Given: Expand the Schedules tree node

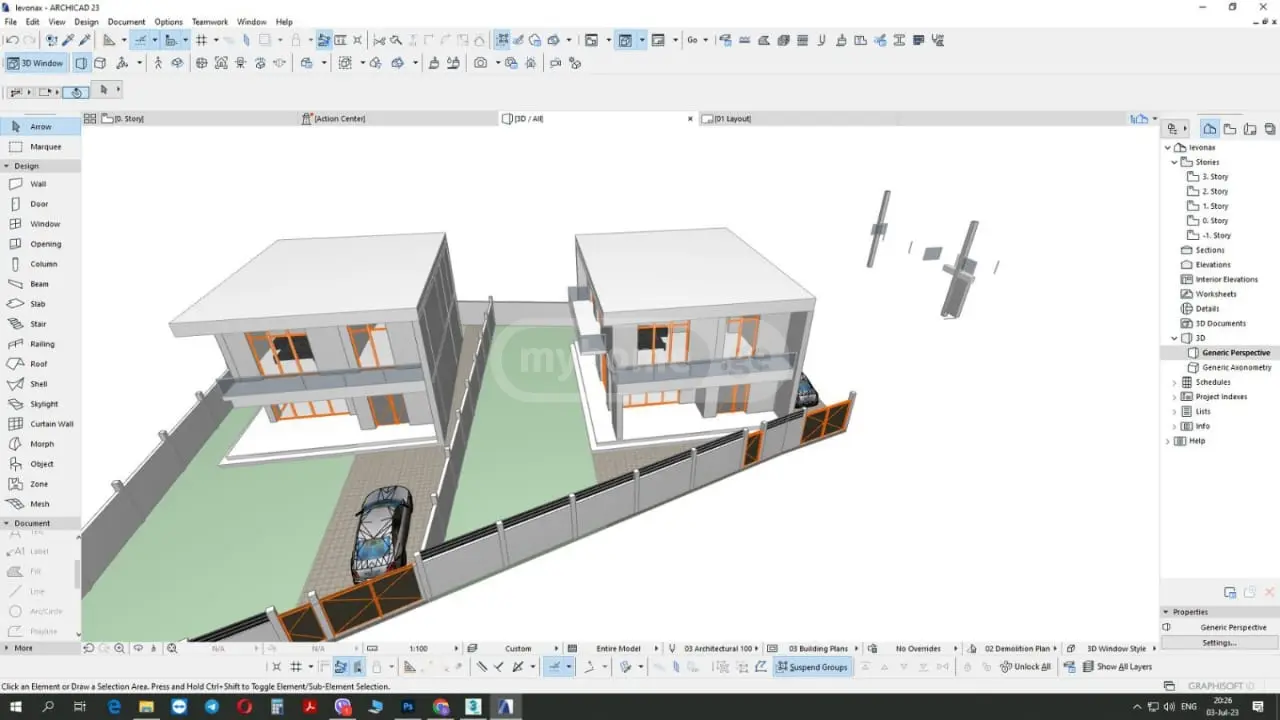Looking at the screenshot, I should click(x=1174, y=382).
